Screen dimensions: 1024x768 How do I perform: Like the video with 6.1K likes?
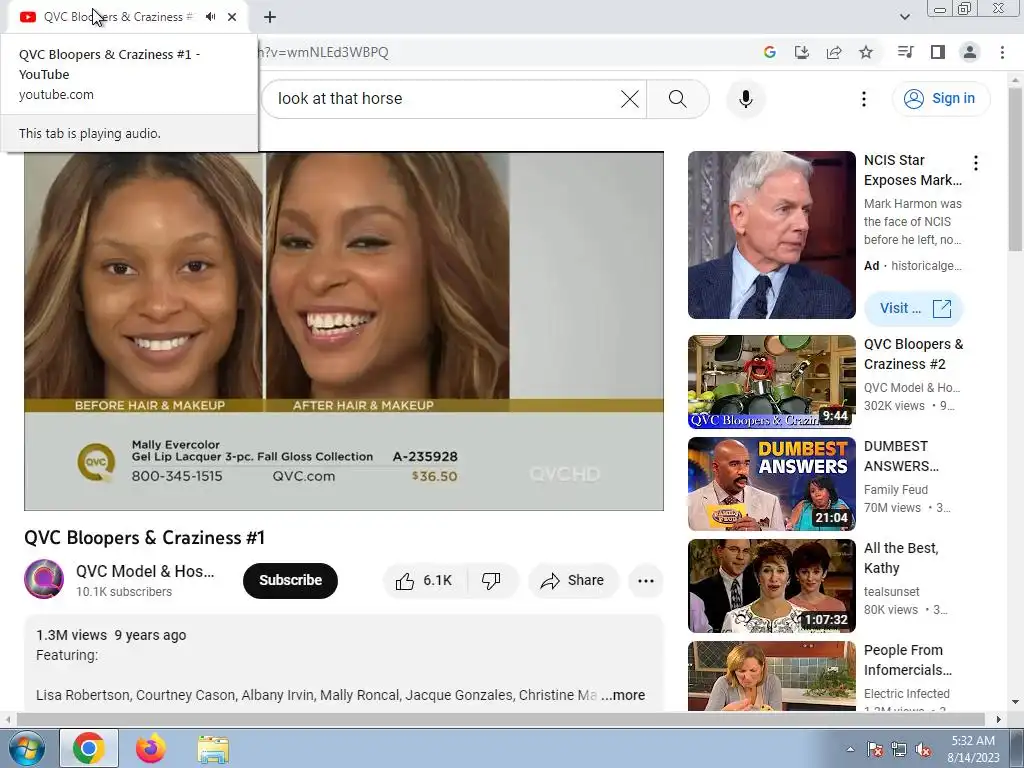[x=425, y=581]
